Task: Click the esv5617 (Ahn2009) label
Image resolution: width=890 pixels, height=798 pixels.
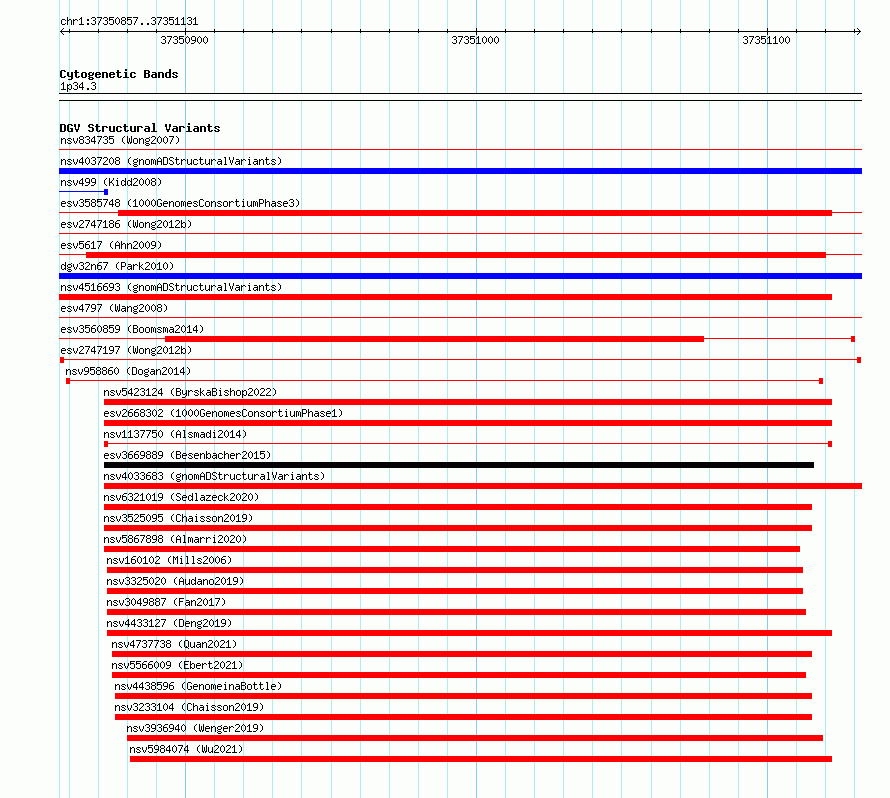Action: tap(111, 245)
